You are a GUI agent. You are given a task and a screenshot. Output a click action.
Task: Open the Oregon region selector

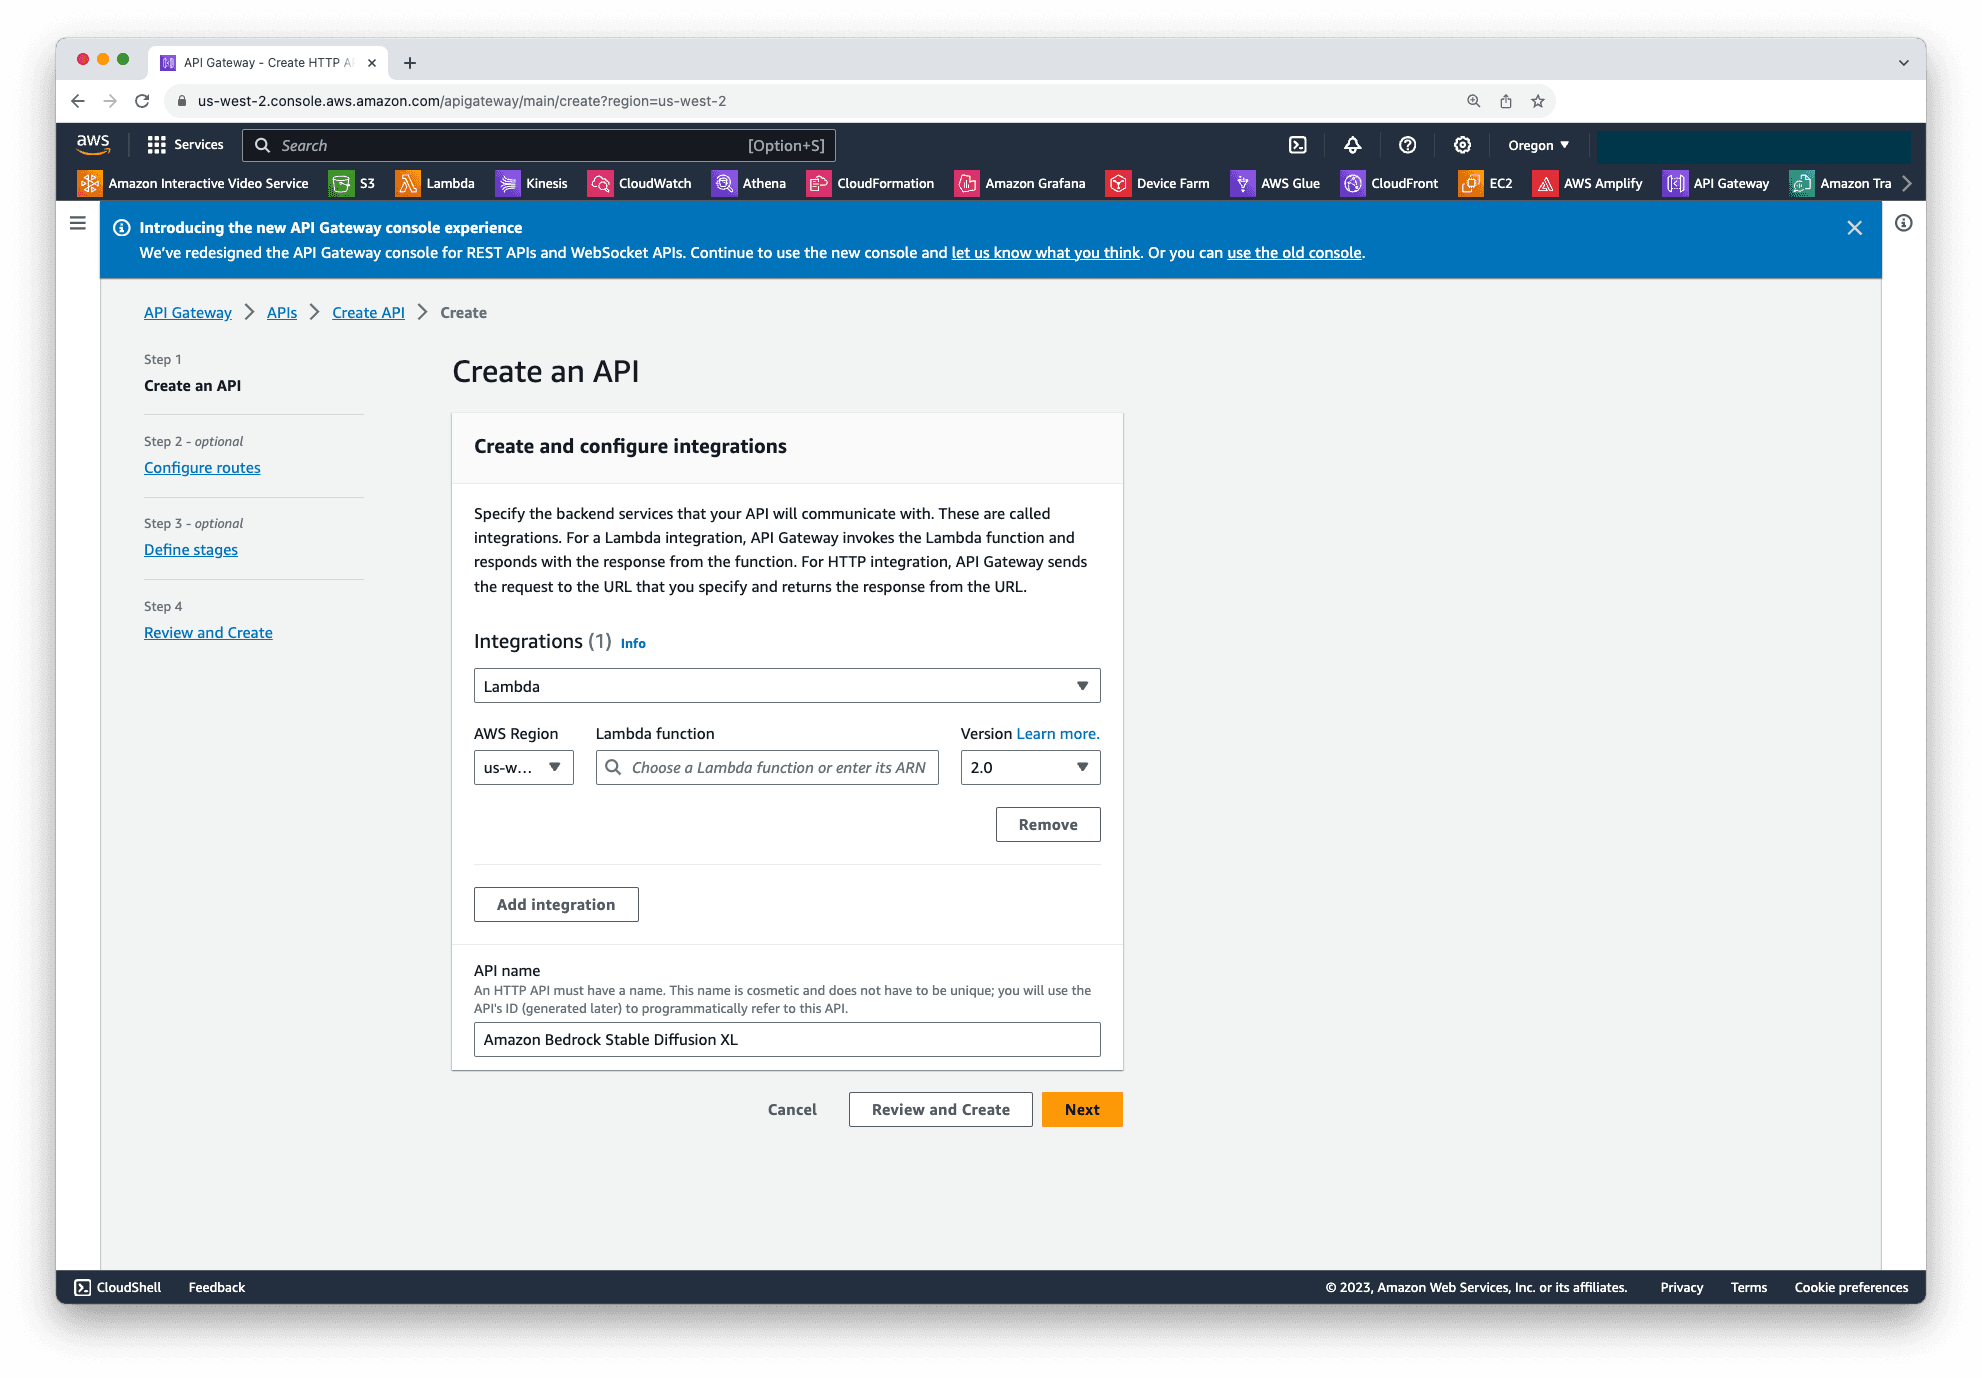1539,145
